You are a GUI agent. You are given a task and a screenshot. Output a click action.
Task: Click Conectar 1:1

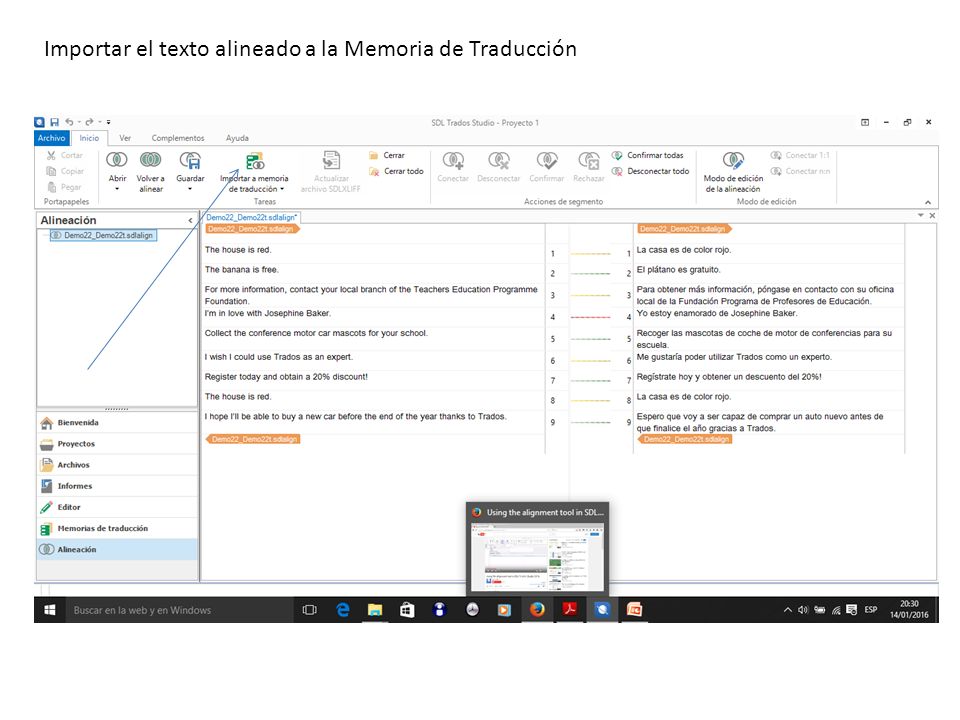[800, 156]
